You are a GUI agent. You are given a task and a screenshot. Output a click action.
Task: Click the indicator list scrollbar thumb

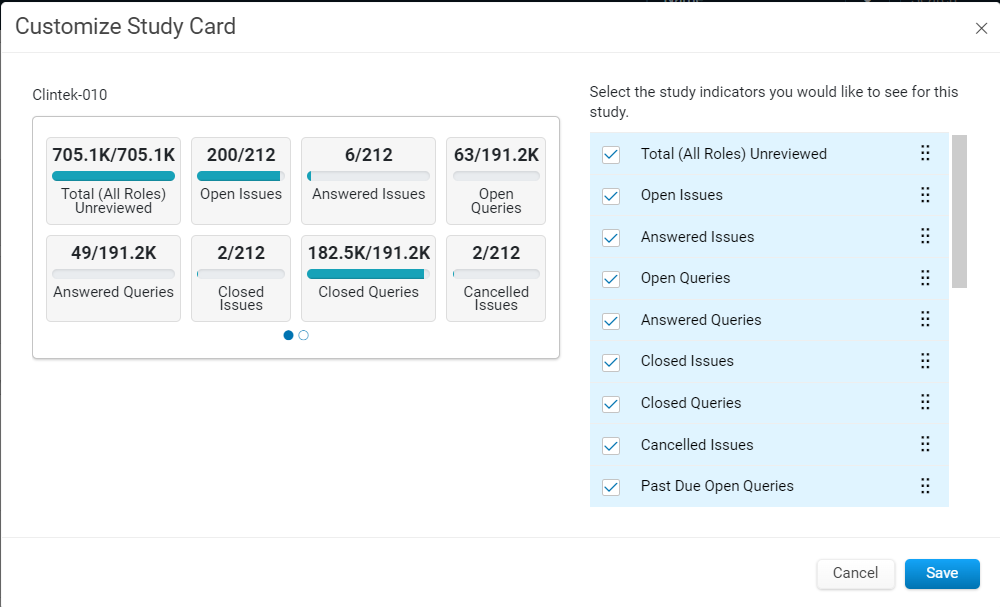coord(959,211)
